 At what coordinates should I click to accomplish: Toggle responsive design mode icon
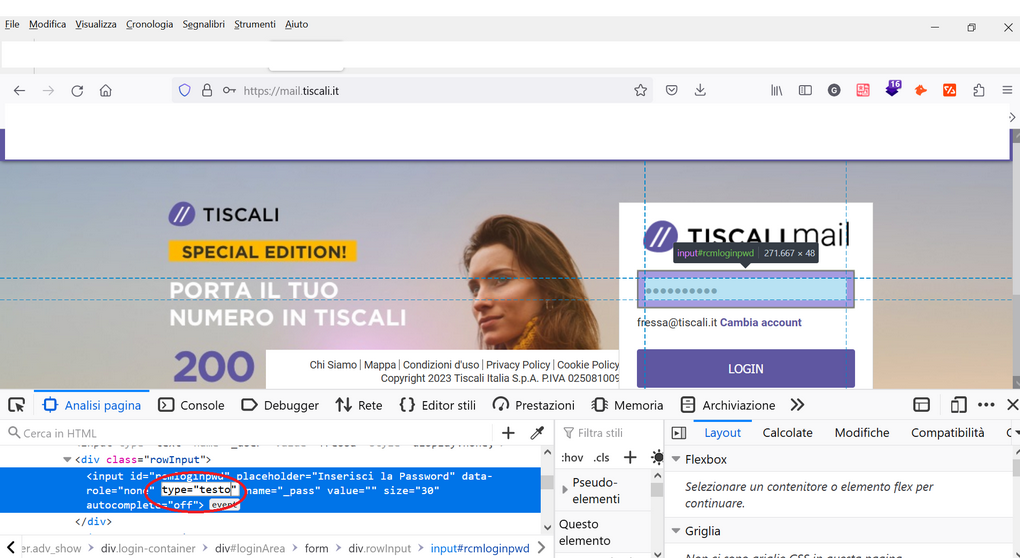coord(958,405)
